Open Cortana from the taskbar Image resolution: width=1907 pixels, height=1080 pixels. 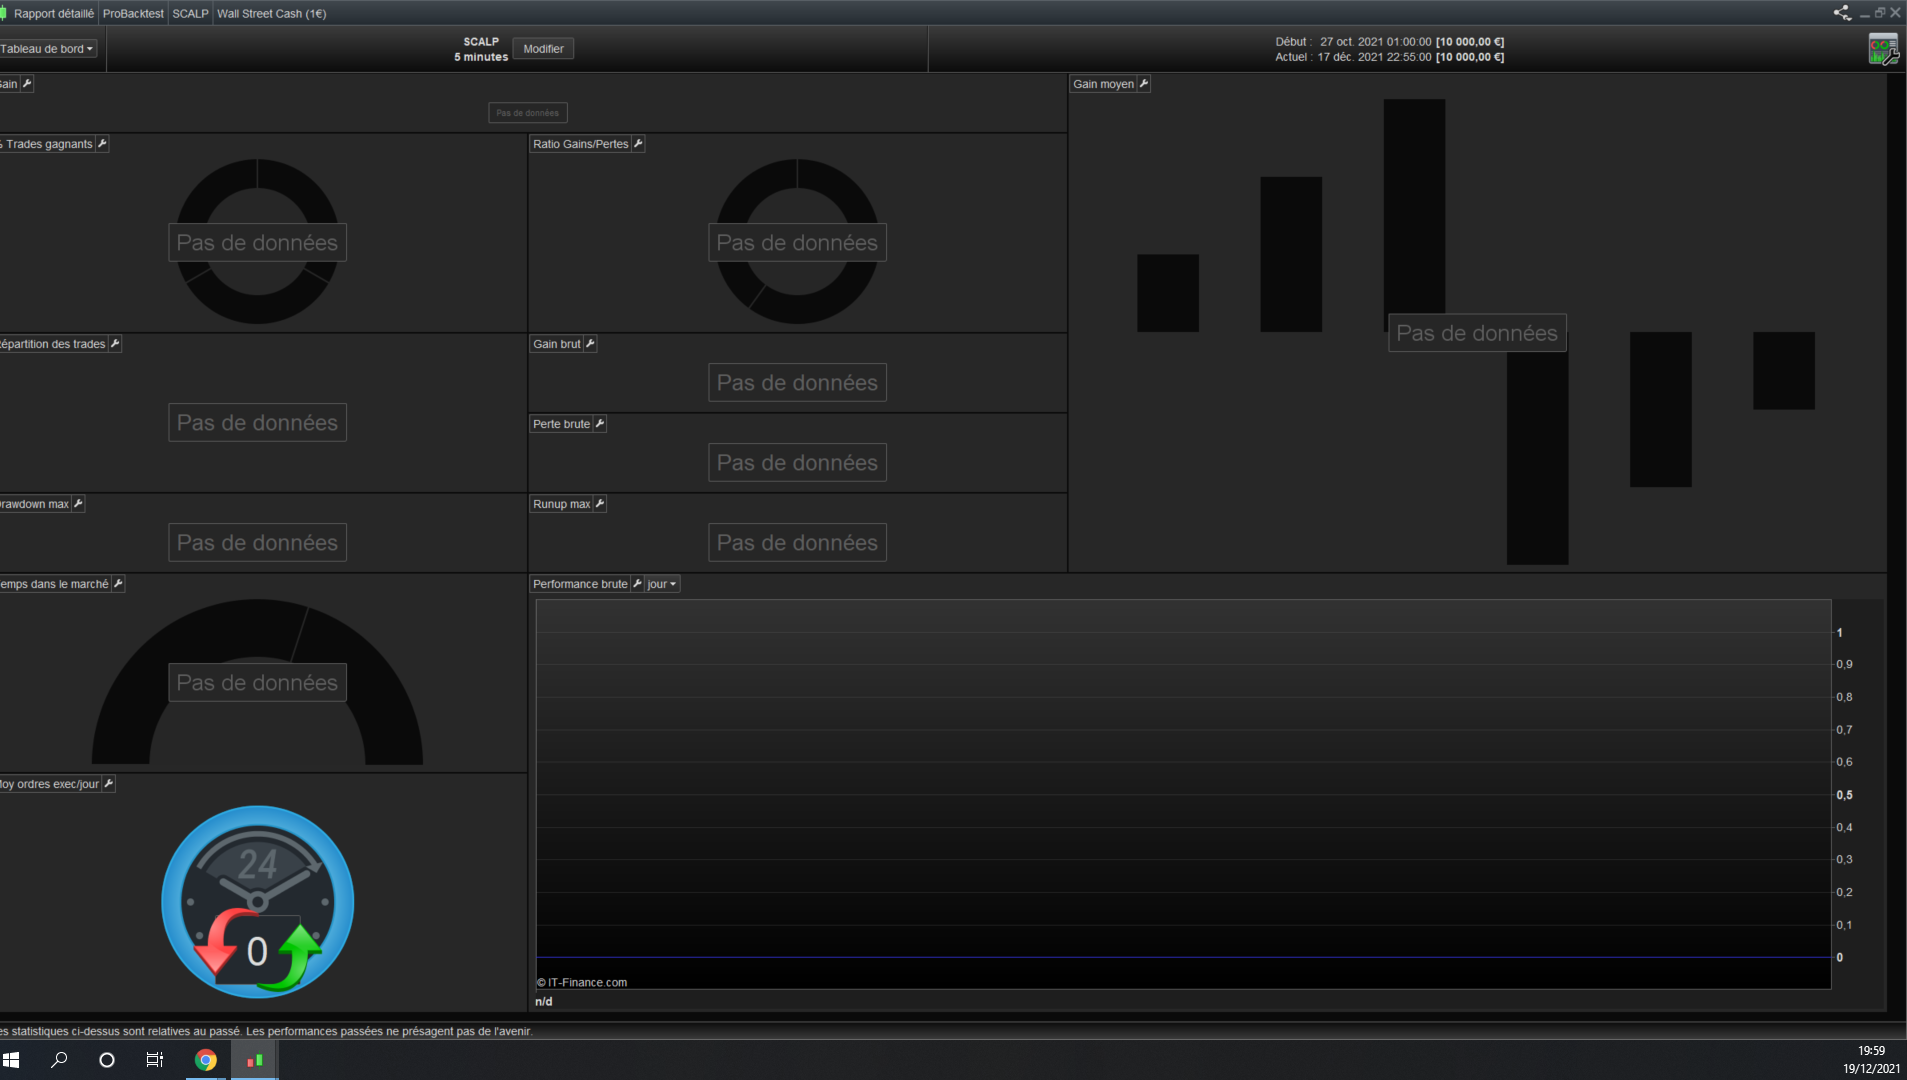(107, 1060)
